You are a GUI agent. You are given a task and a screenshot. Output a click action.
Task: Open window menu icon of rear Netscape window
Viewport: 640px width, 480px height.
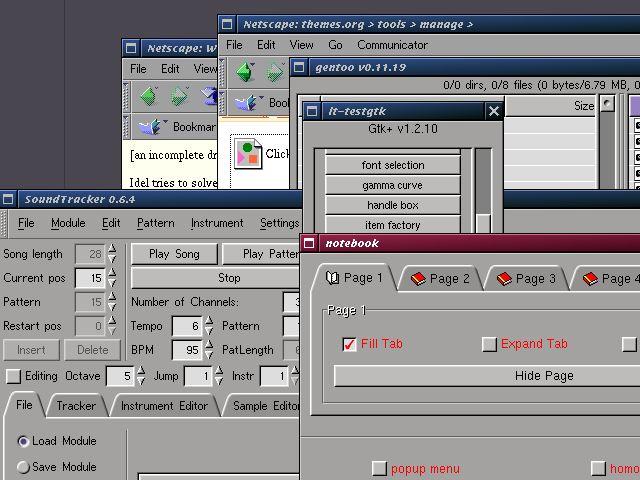pos(131,48)
